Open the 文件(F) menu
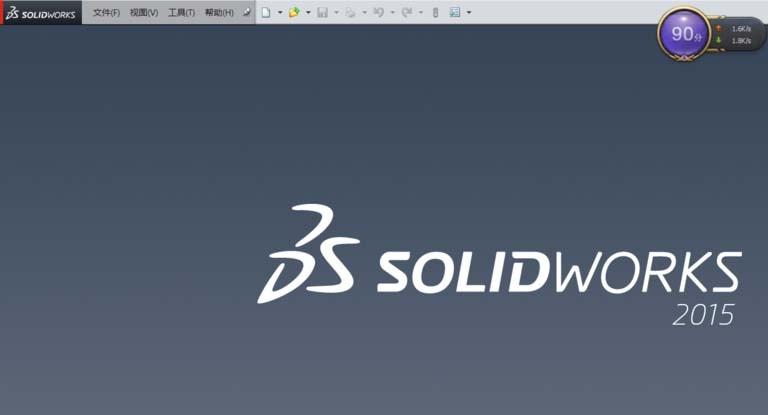Image resolution: width=768 pixels, height=415 pixels. point(106,13)
